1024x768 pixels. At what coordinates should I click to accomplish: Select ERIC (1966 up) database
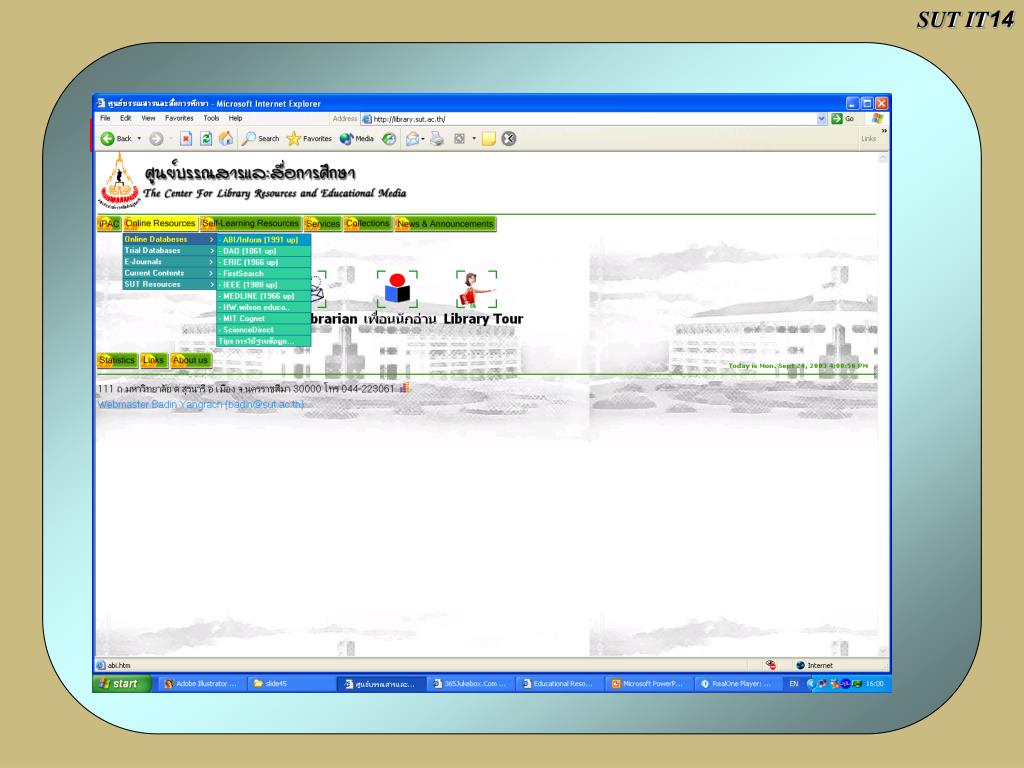(x=264, y=262)
